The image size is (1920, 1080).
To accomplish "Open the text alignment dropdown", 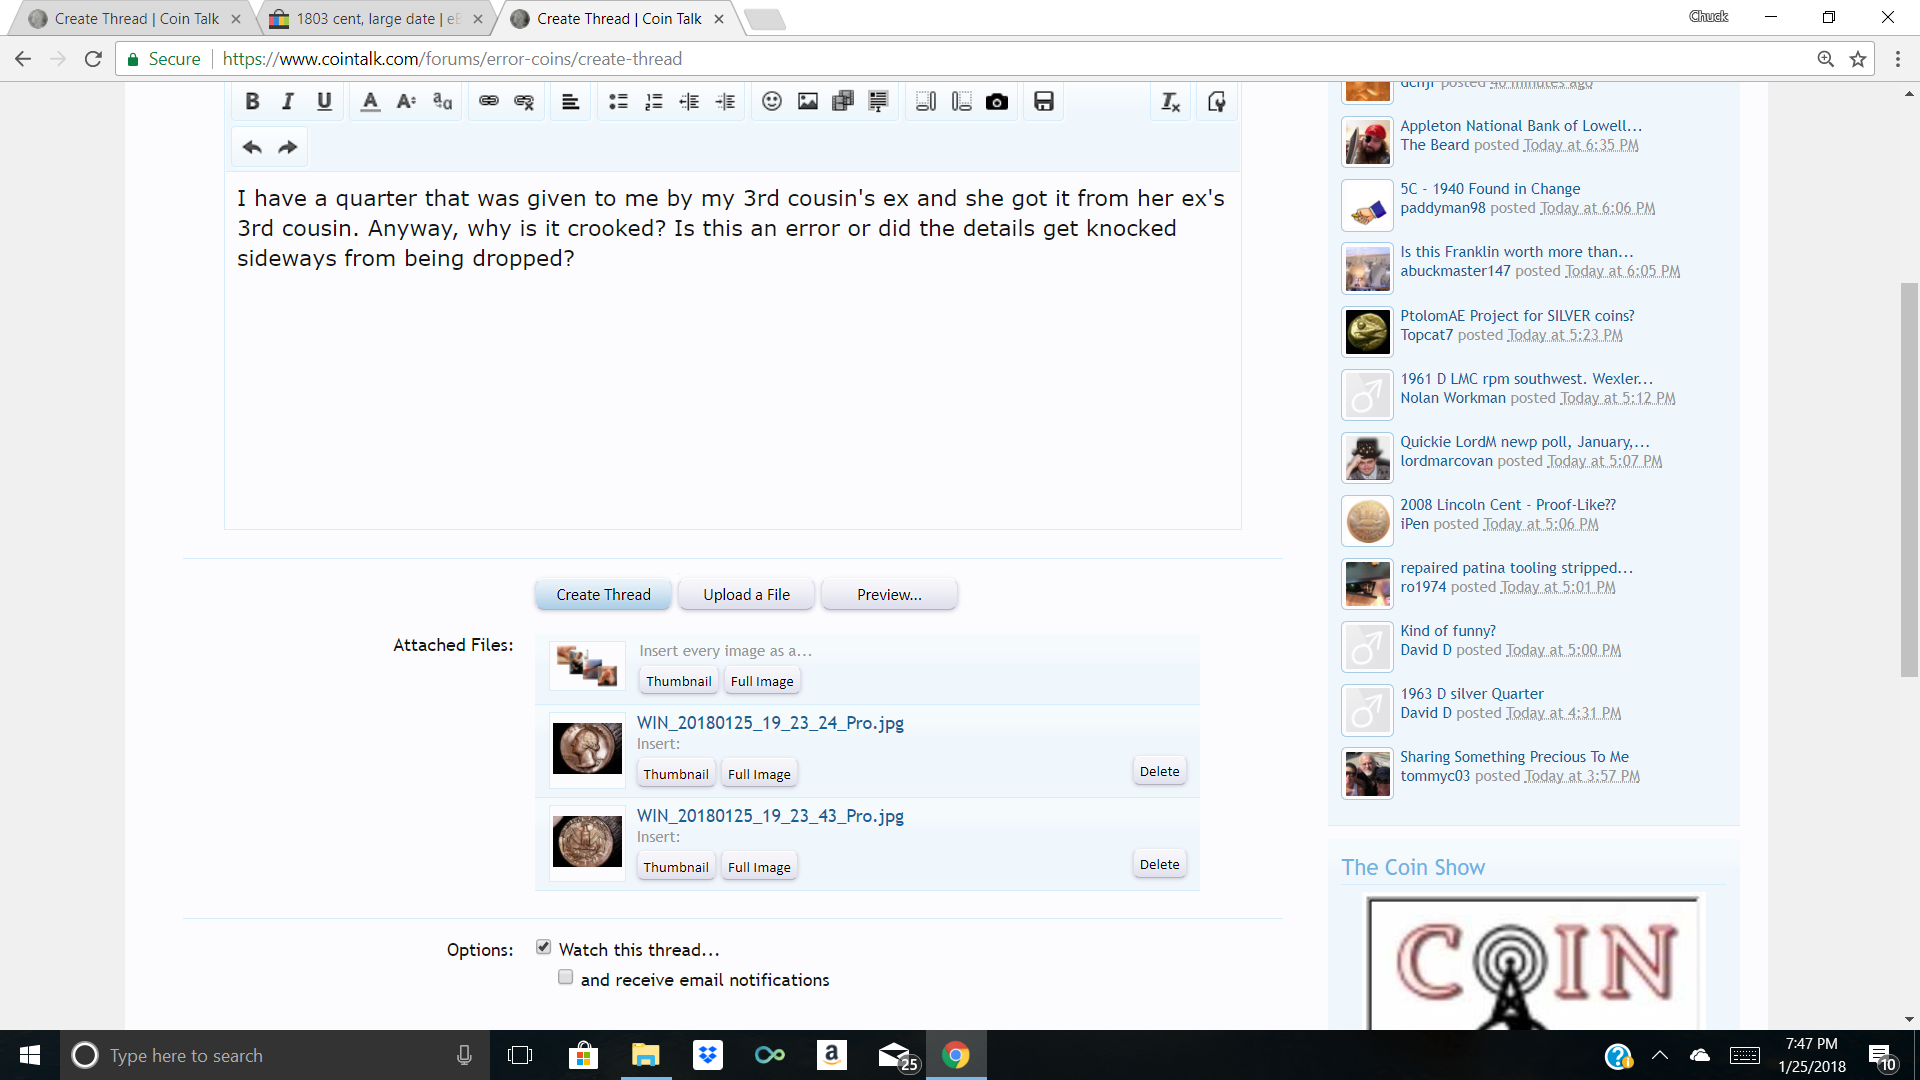I will pos(570,101).
